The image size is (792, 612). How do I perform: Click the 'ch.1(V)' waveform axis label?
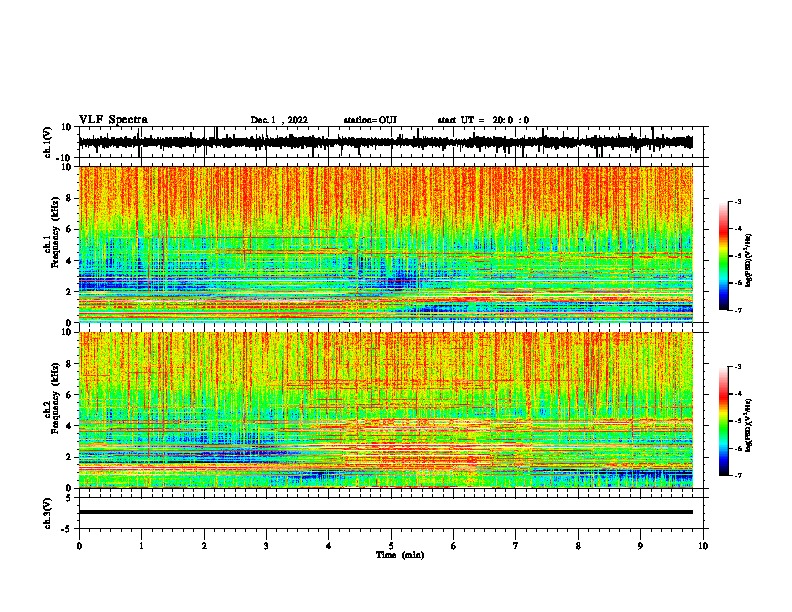pyautogui.click(x=48, y=142)
